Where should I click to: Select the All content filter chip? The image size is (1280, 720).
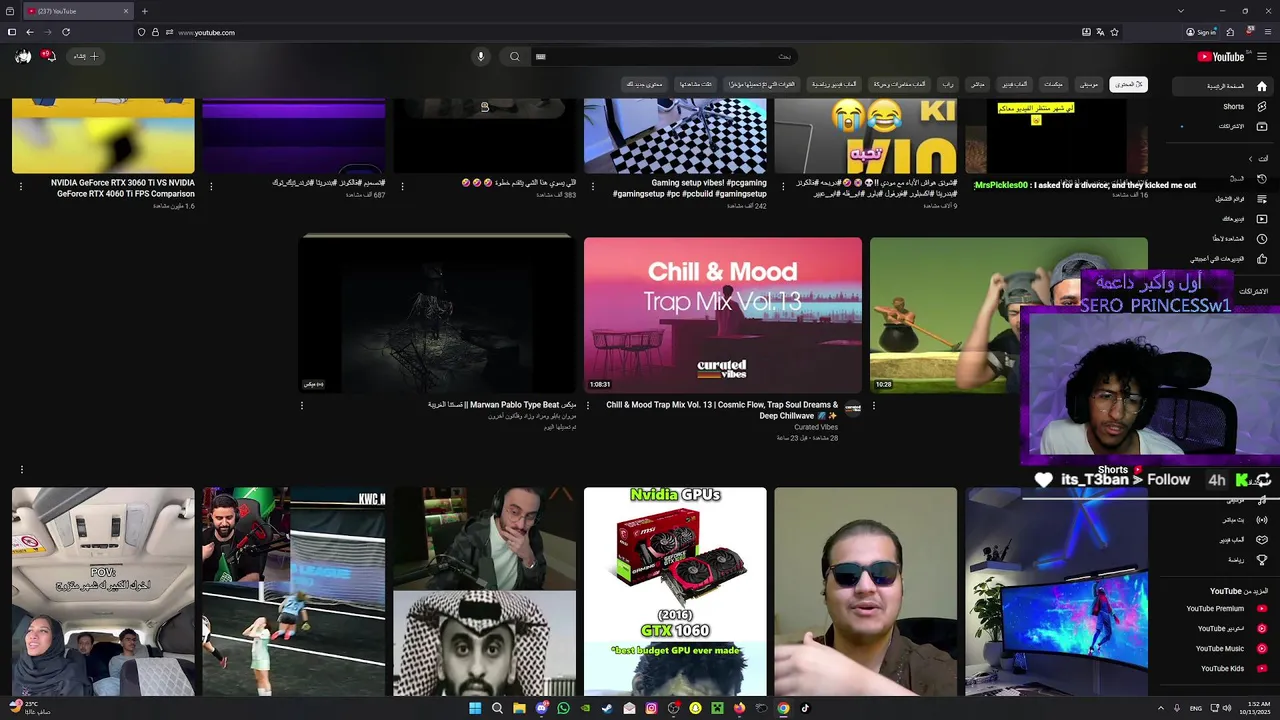[x=1128, y=84]
